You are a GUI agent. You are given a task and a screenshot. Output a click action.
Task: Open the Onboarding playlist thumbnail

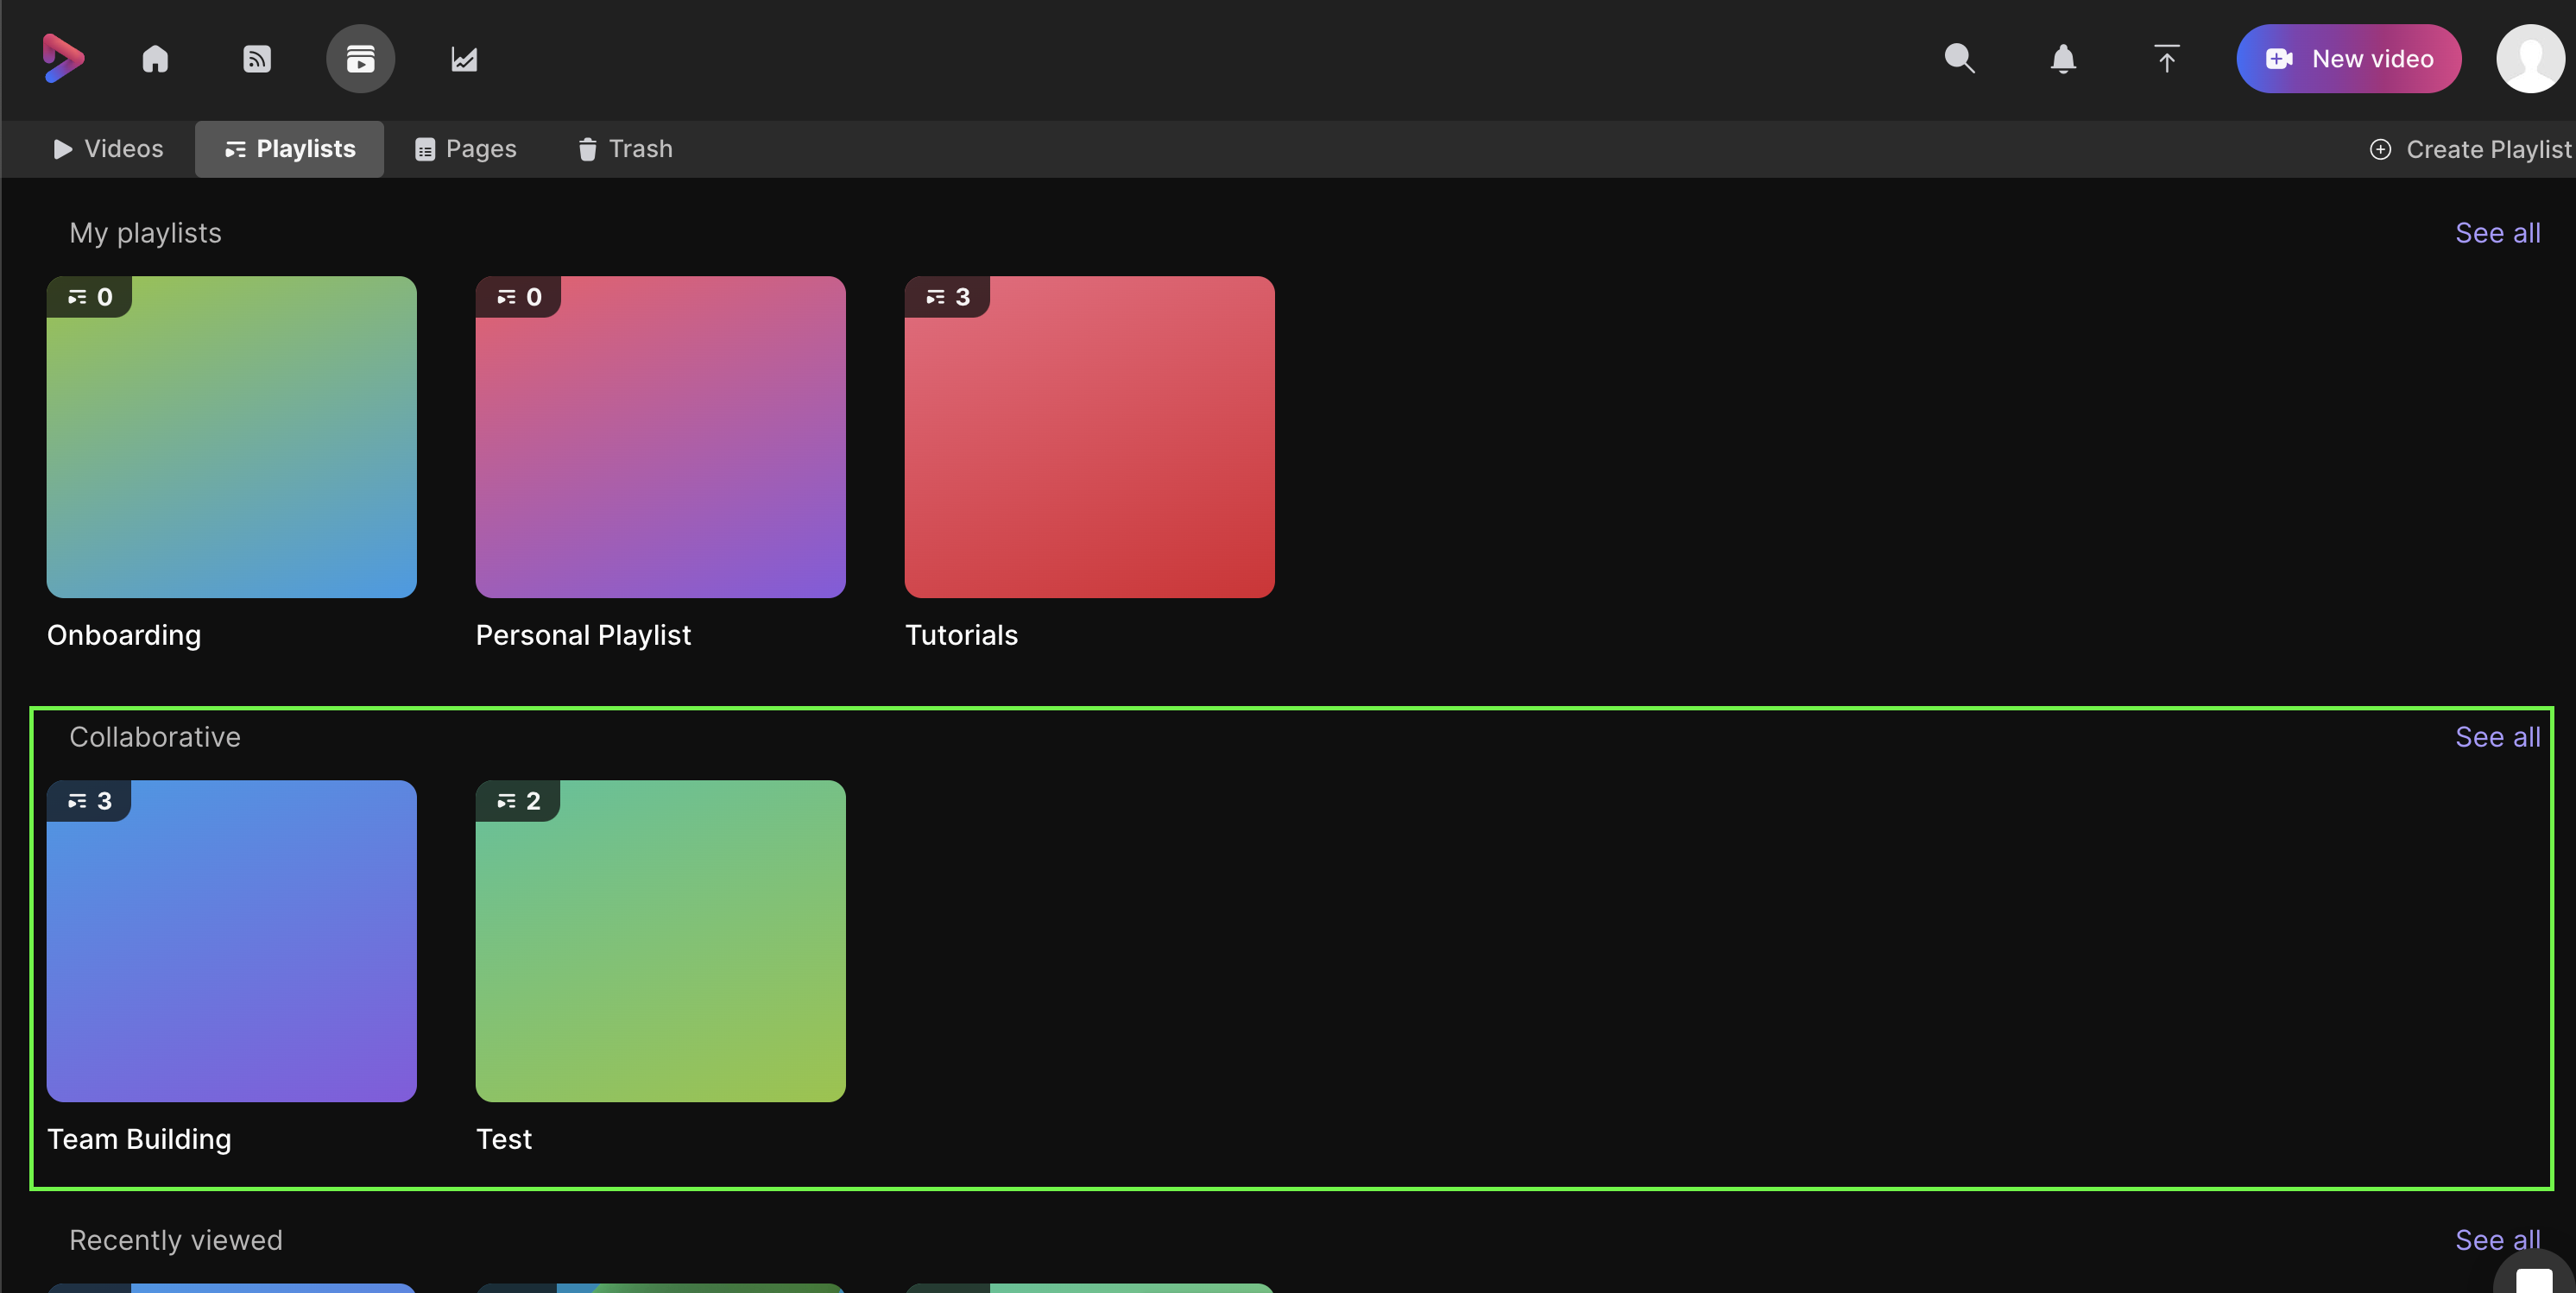[231, 437]
